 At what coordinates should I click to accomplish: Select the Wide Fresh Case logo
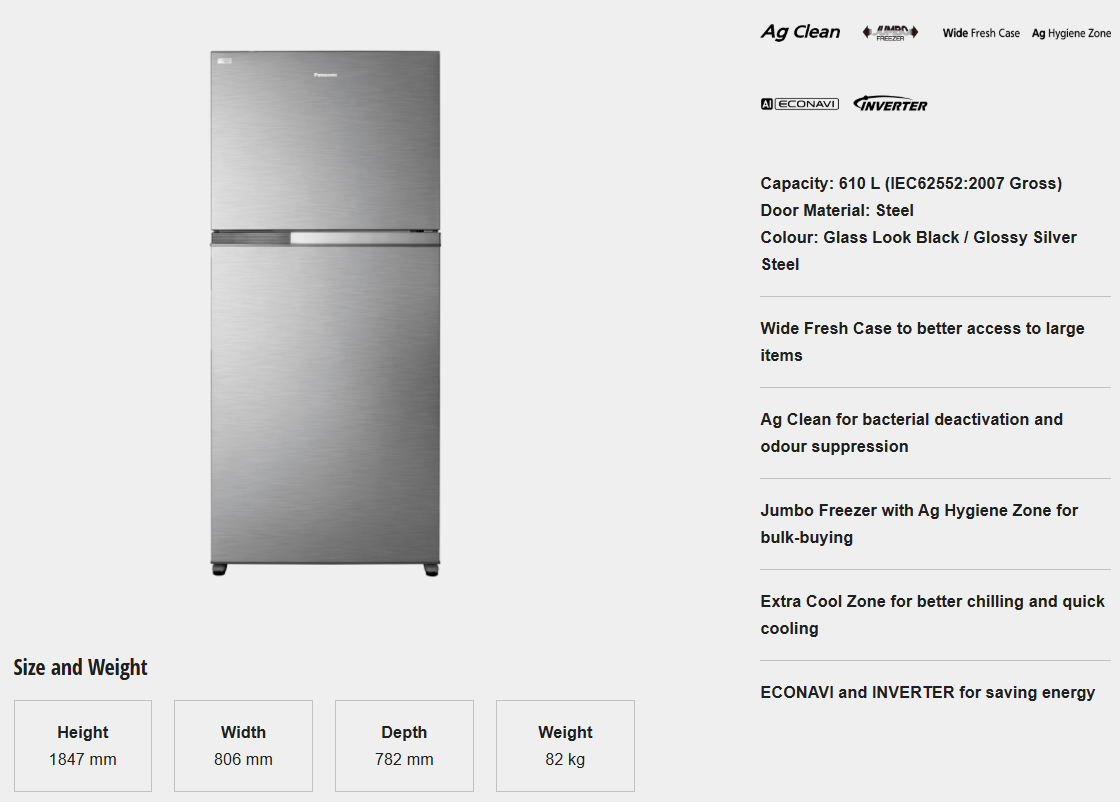pyautogui.click(x=981, y=33)
